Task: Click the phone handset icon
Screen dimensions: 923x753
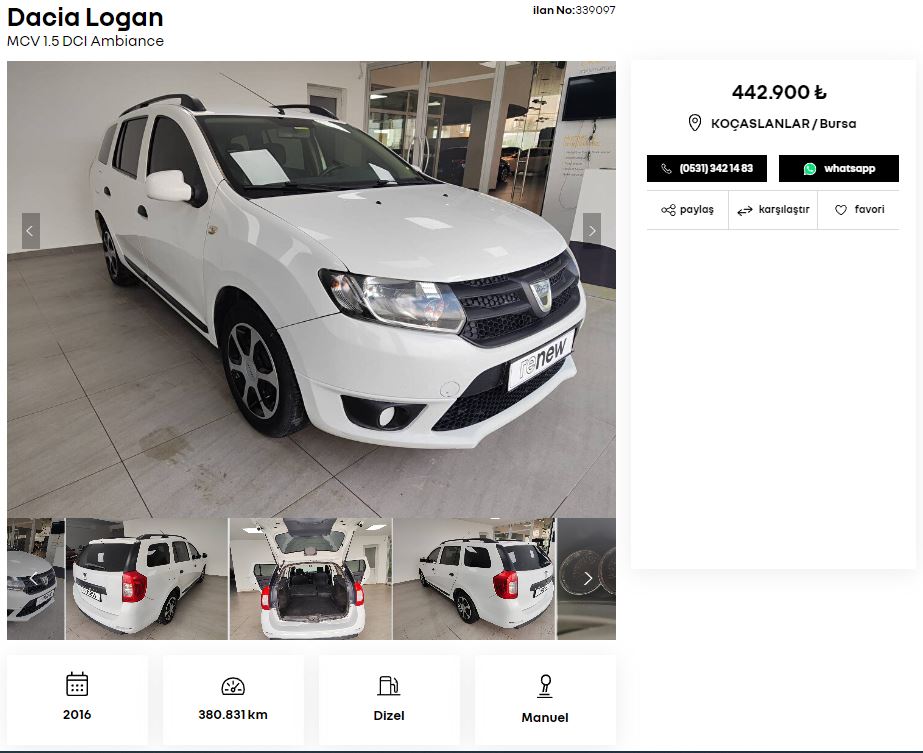Action: (x=666, y=169)
